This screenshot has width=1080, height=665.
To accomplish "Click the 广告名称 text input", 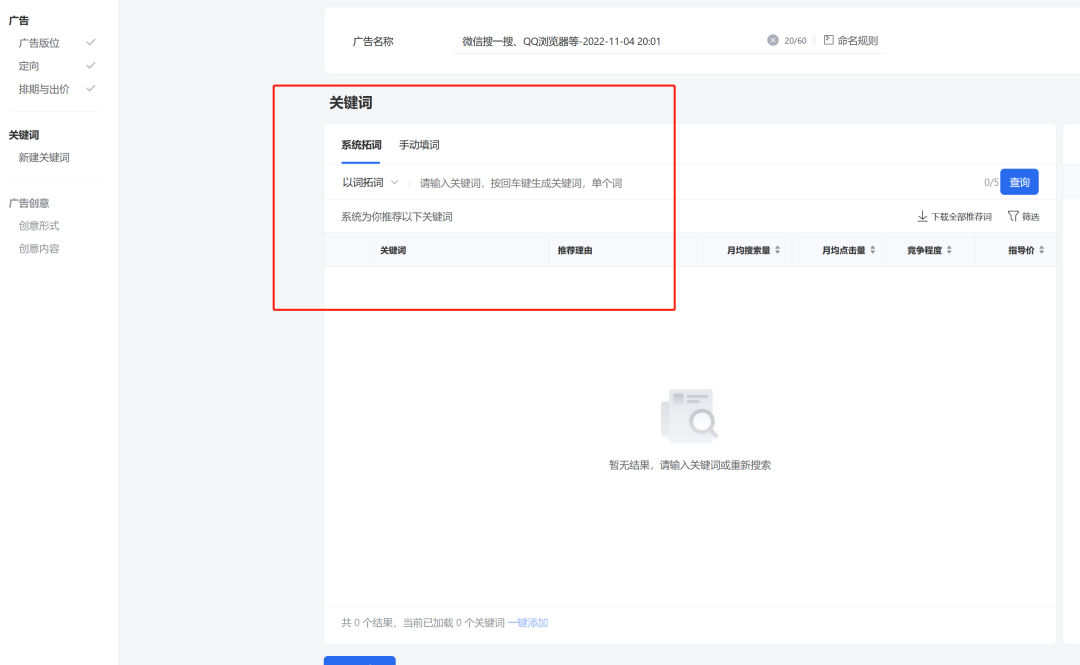I will 605,42.
